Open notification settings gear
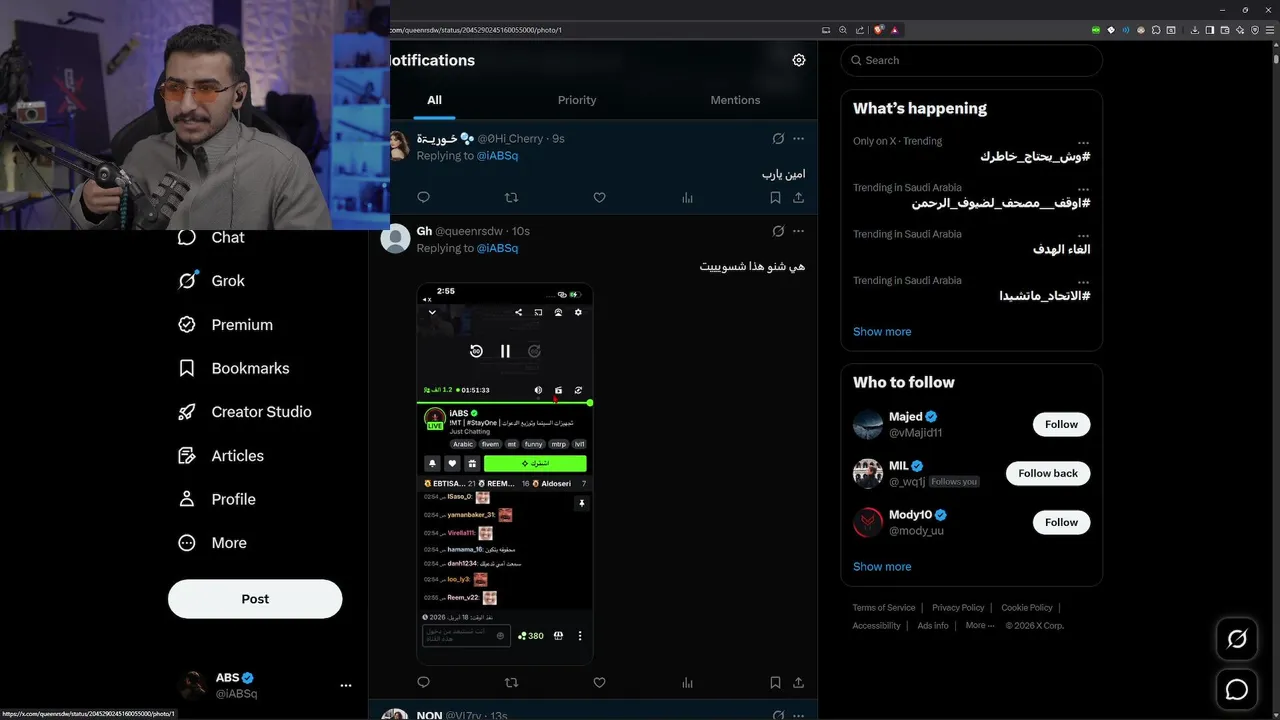 tap(799, 60)
